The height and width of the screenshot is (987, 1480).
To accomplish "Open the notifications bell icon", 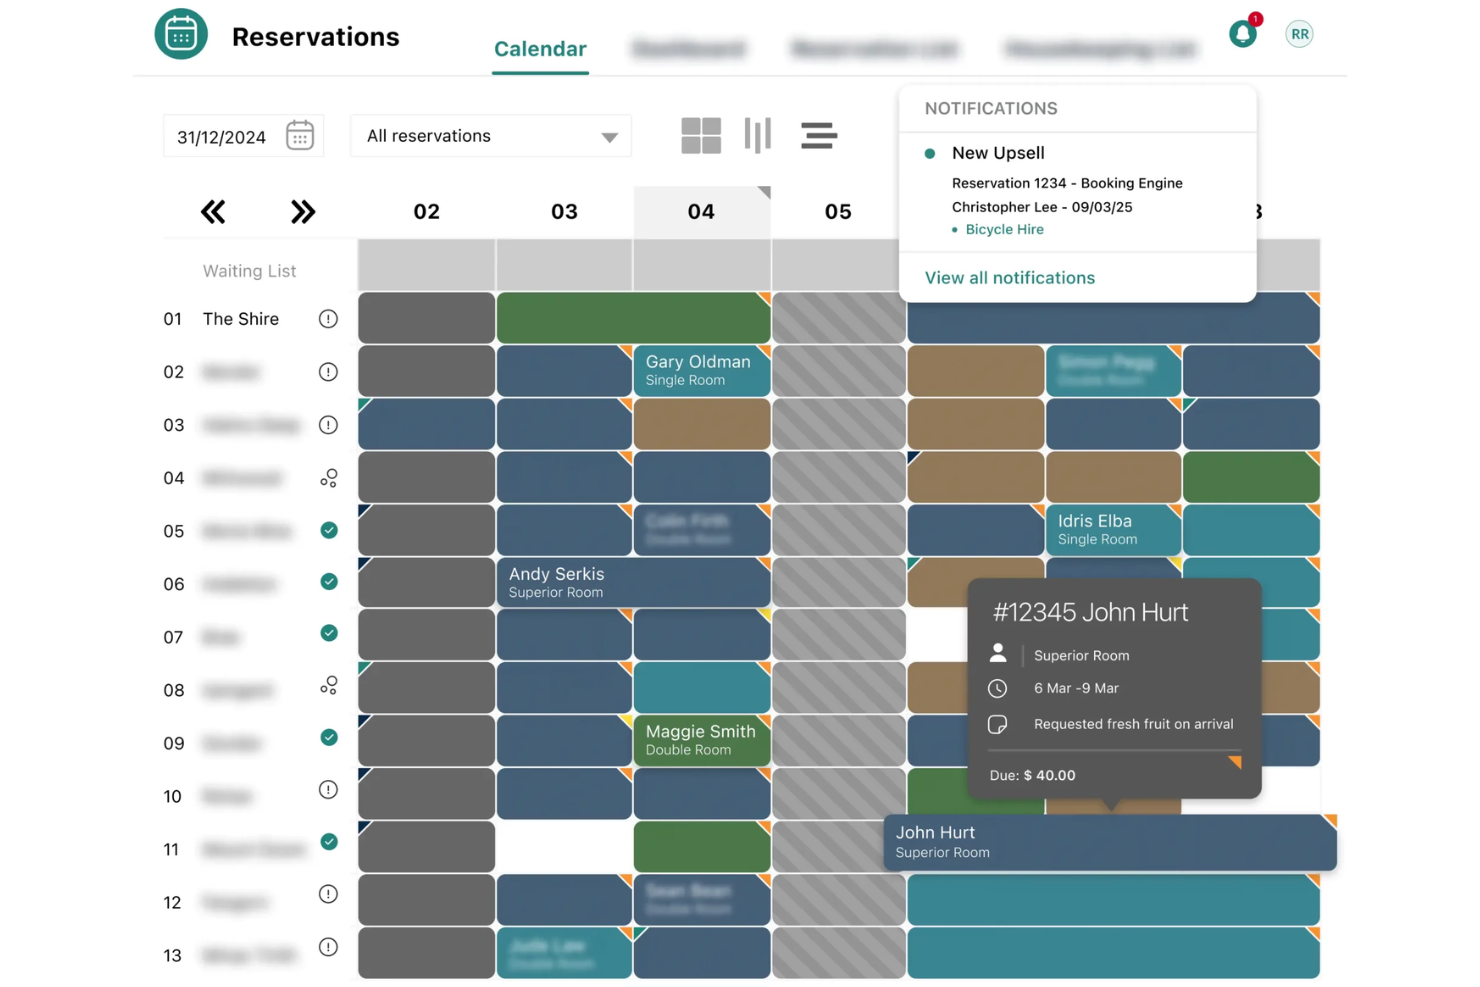I will [1242, 33].
